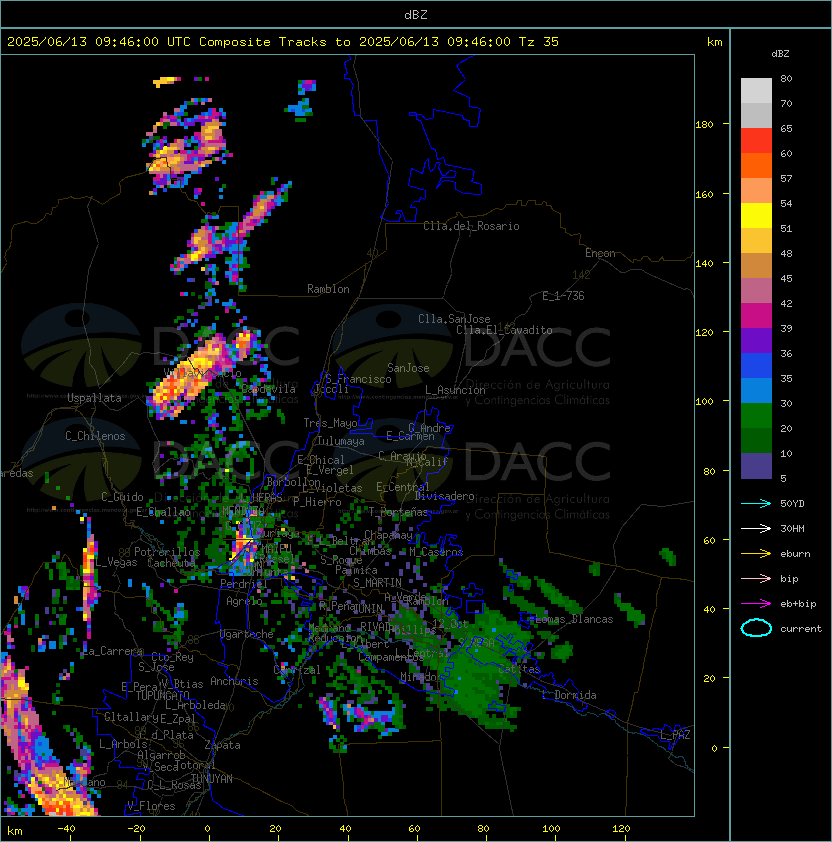Click the TUPUNGATO place label
Viewport: 832px width, 842px height.
pyautogui.click(x=162, y=695)
